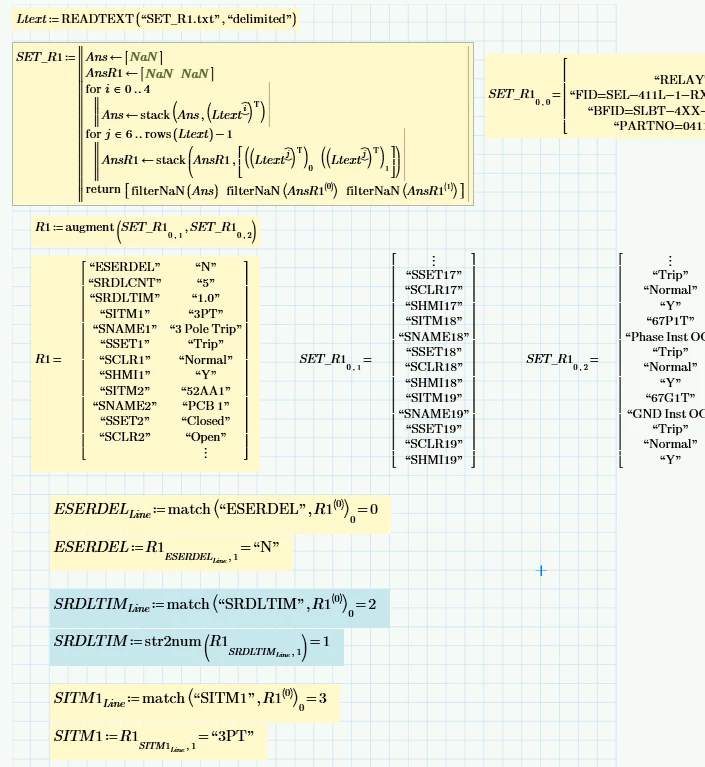705x767 pixels.
Task: Select the SRDLTIM str2num region
Action: click(197, 647)
